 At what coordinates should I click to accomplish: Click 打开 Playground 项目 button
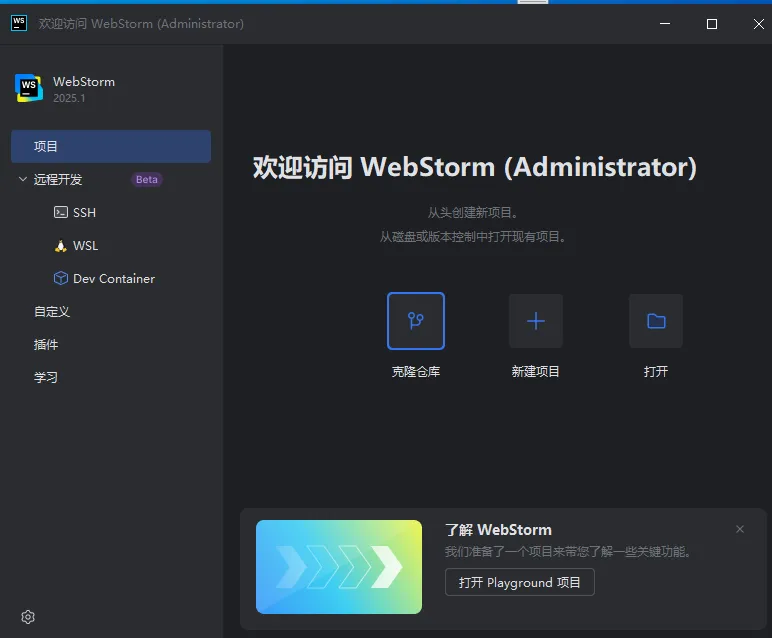tap(519, 582)
